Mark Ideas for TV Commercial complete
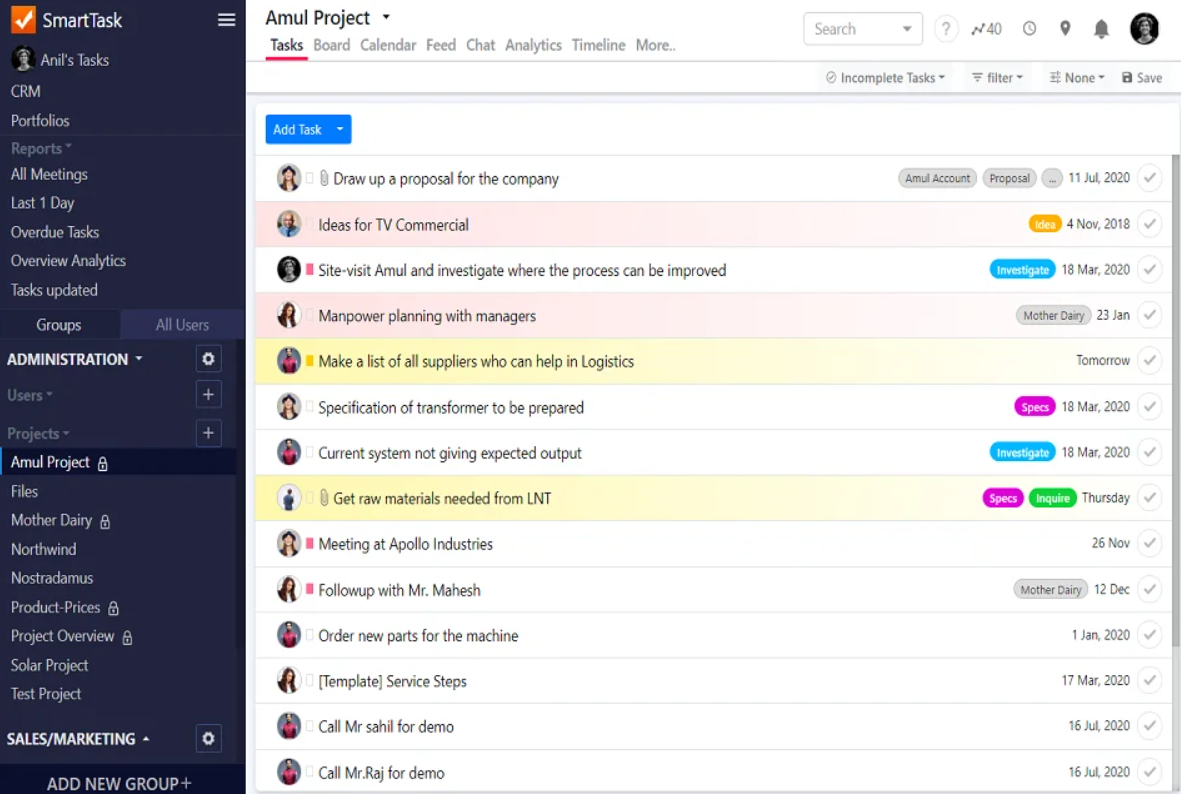 click(x=1149, y=224)
